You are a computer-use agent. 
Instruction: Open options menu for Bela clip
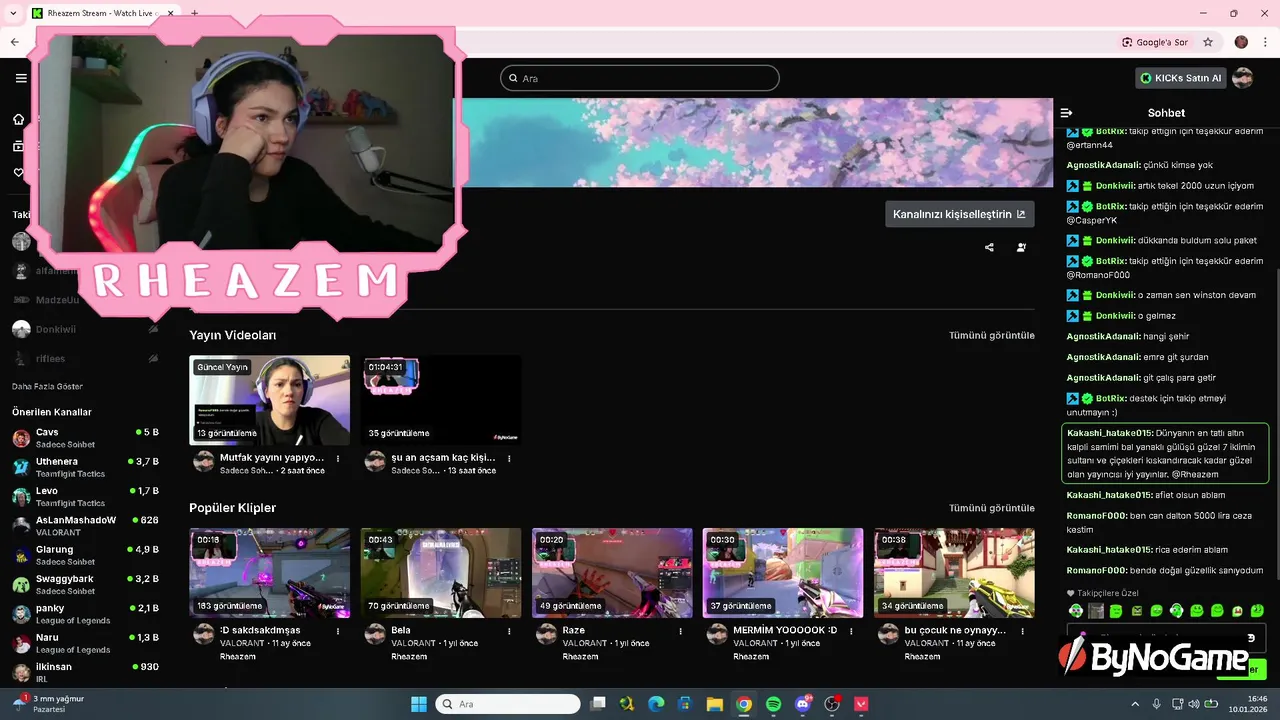pyautogui.click(x=509, y=632)
